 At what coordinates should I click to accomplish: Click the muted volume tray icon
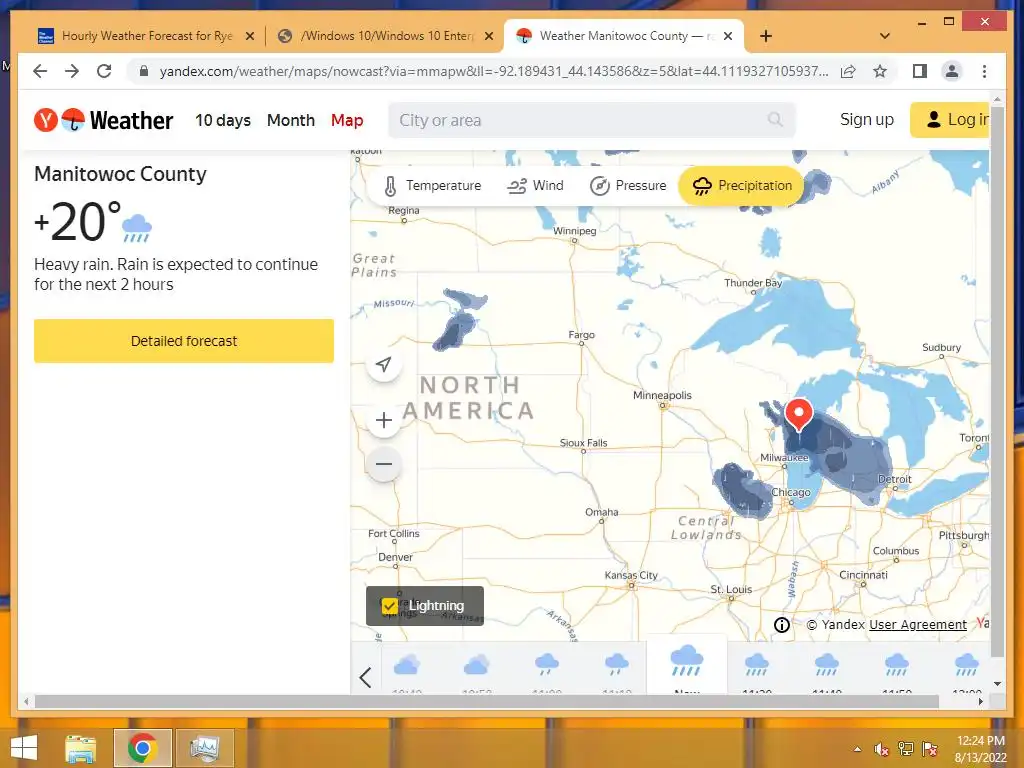point(881,750)
